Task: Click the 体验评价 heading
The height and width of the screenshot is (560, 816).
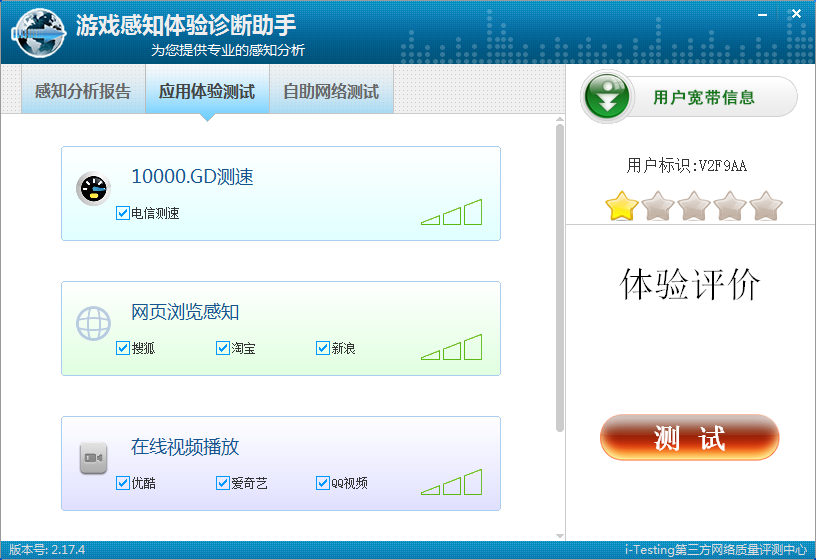Action: point(690,284)
